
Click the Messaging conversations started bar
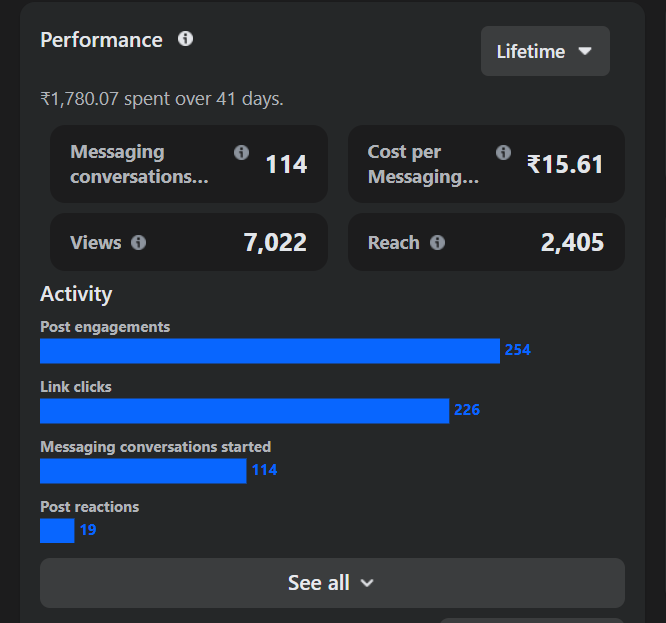click(143, 471)
